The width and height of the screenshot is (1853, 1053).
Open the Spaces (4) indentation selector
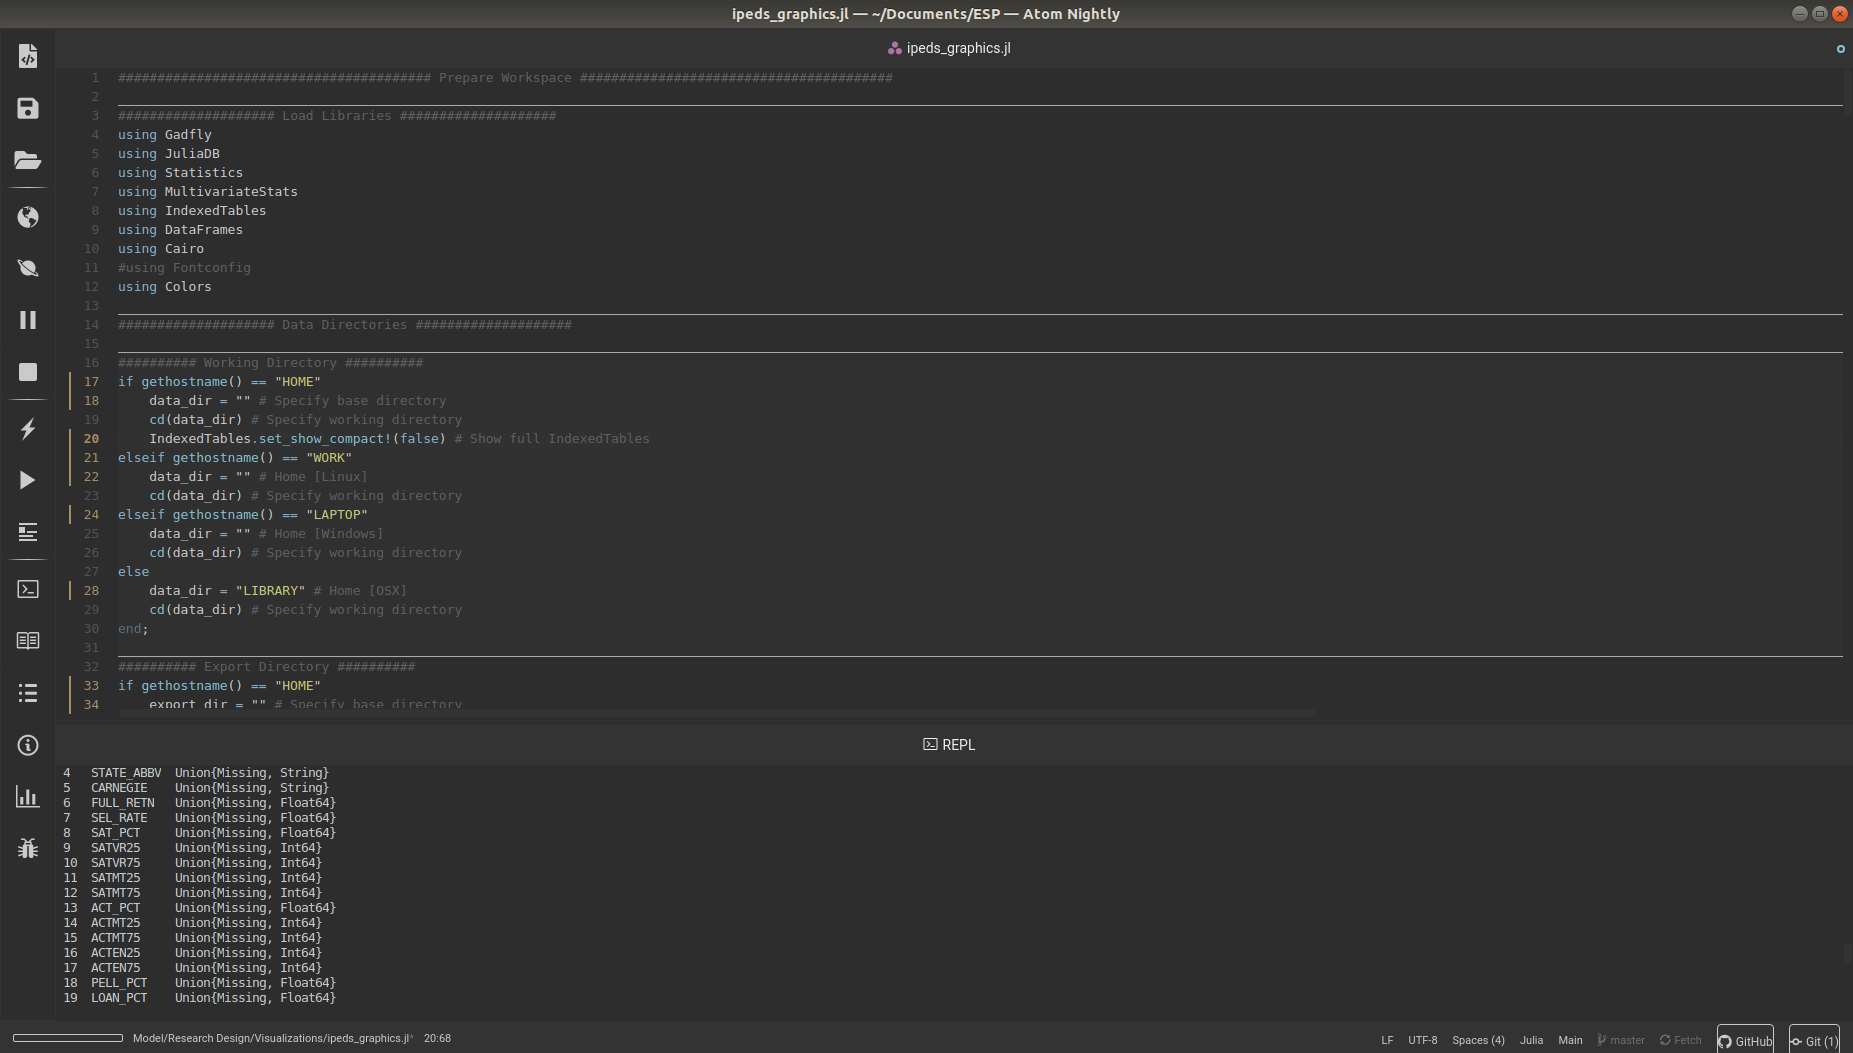tap(1479, 1040)
